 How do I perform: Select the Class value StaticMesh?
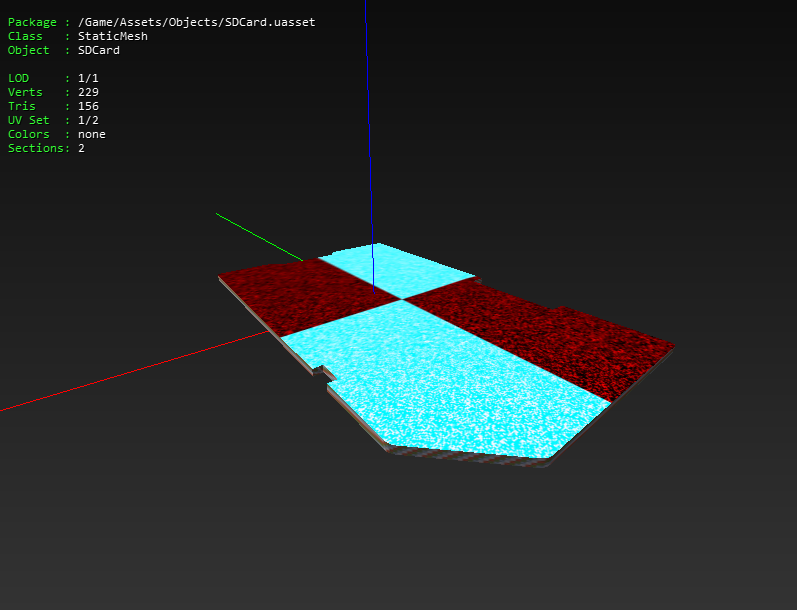coord(113,36)
